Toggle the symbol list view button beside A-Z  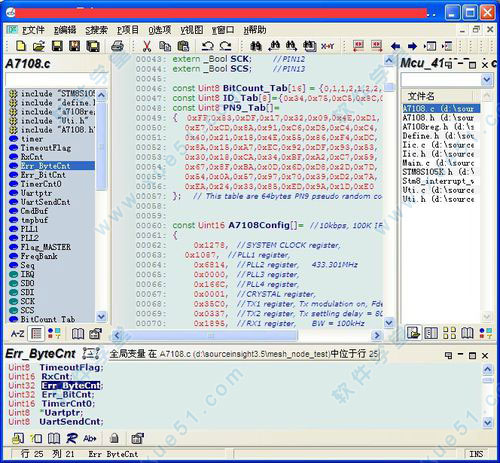pyautogui.click(x=36, y=333)
